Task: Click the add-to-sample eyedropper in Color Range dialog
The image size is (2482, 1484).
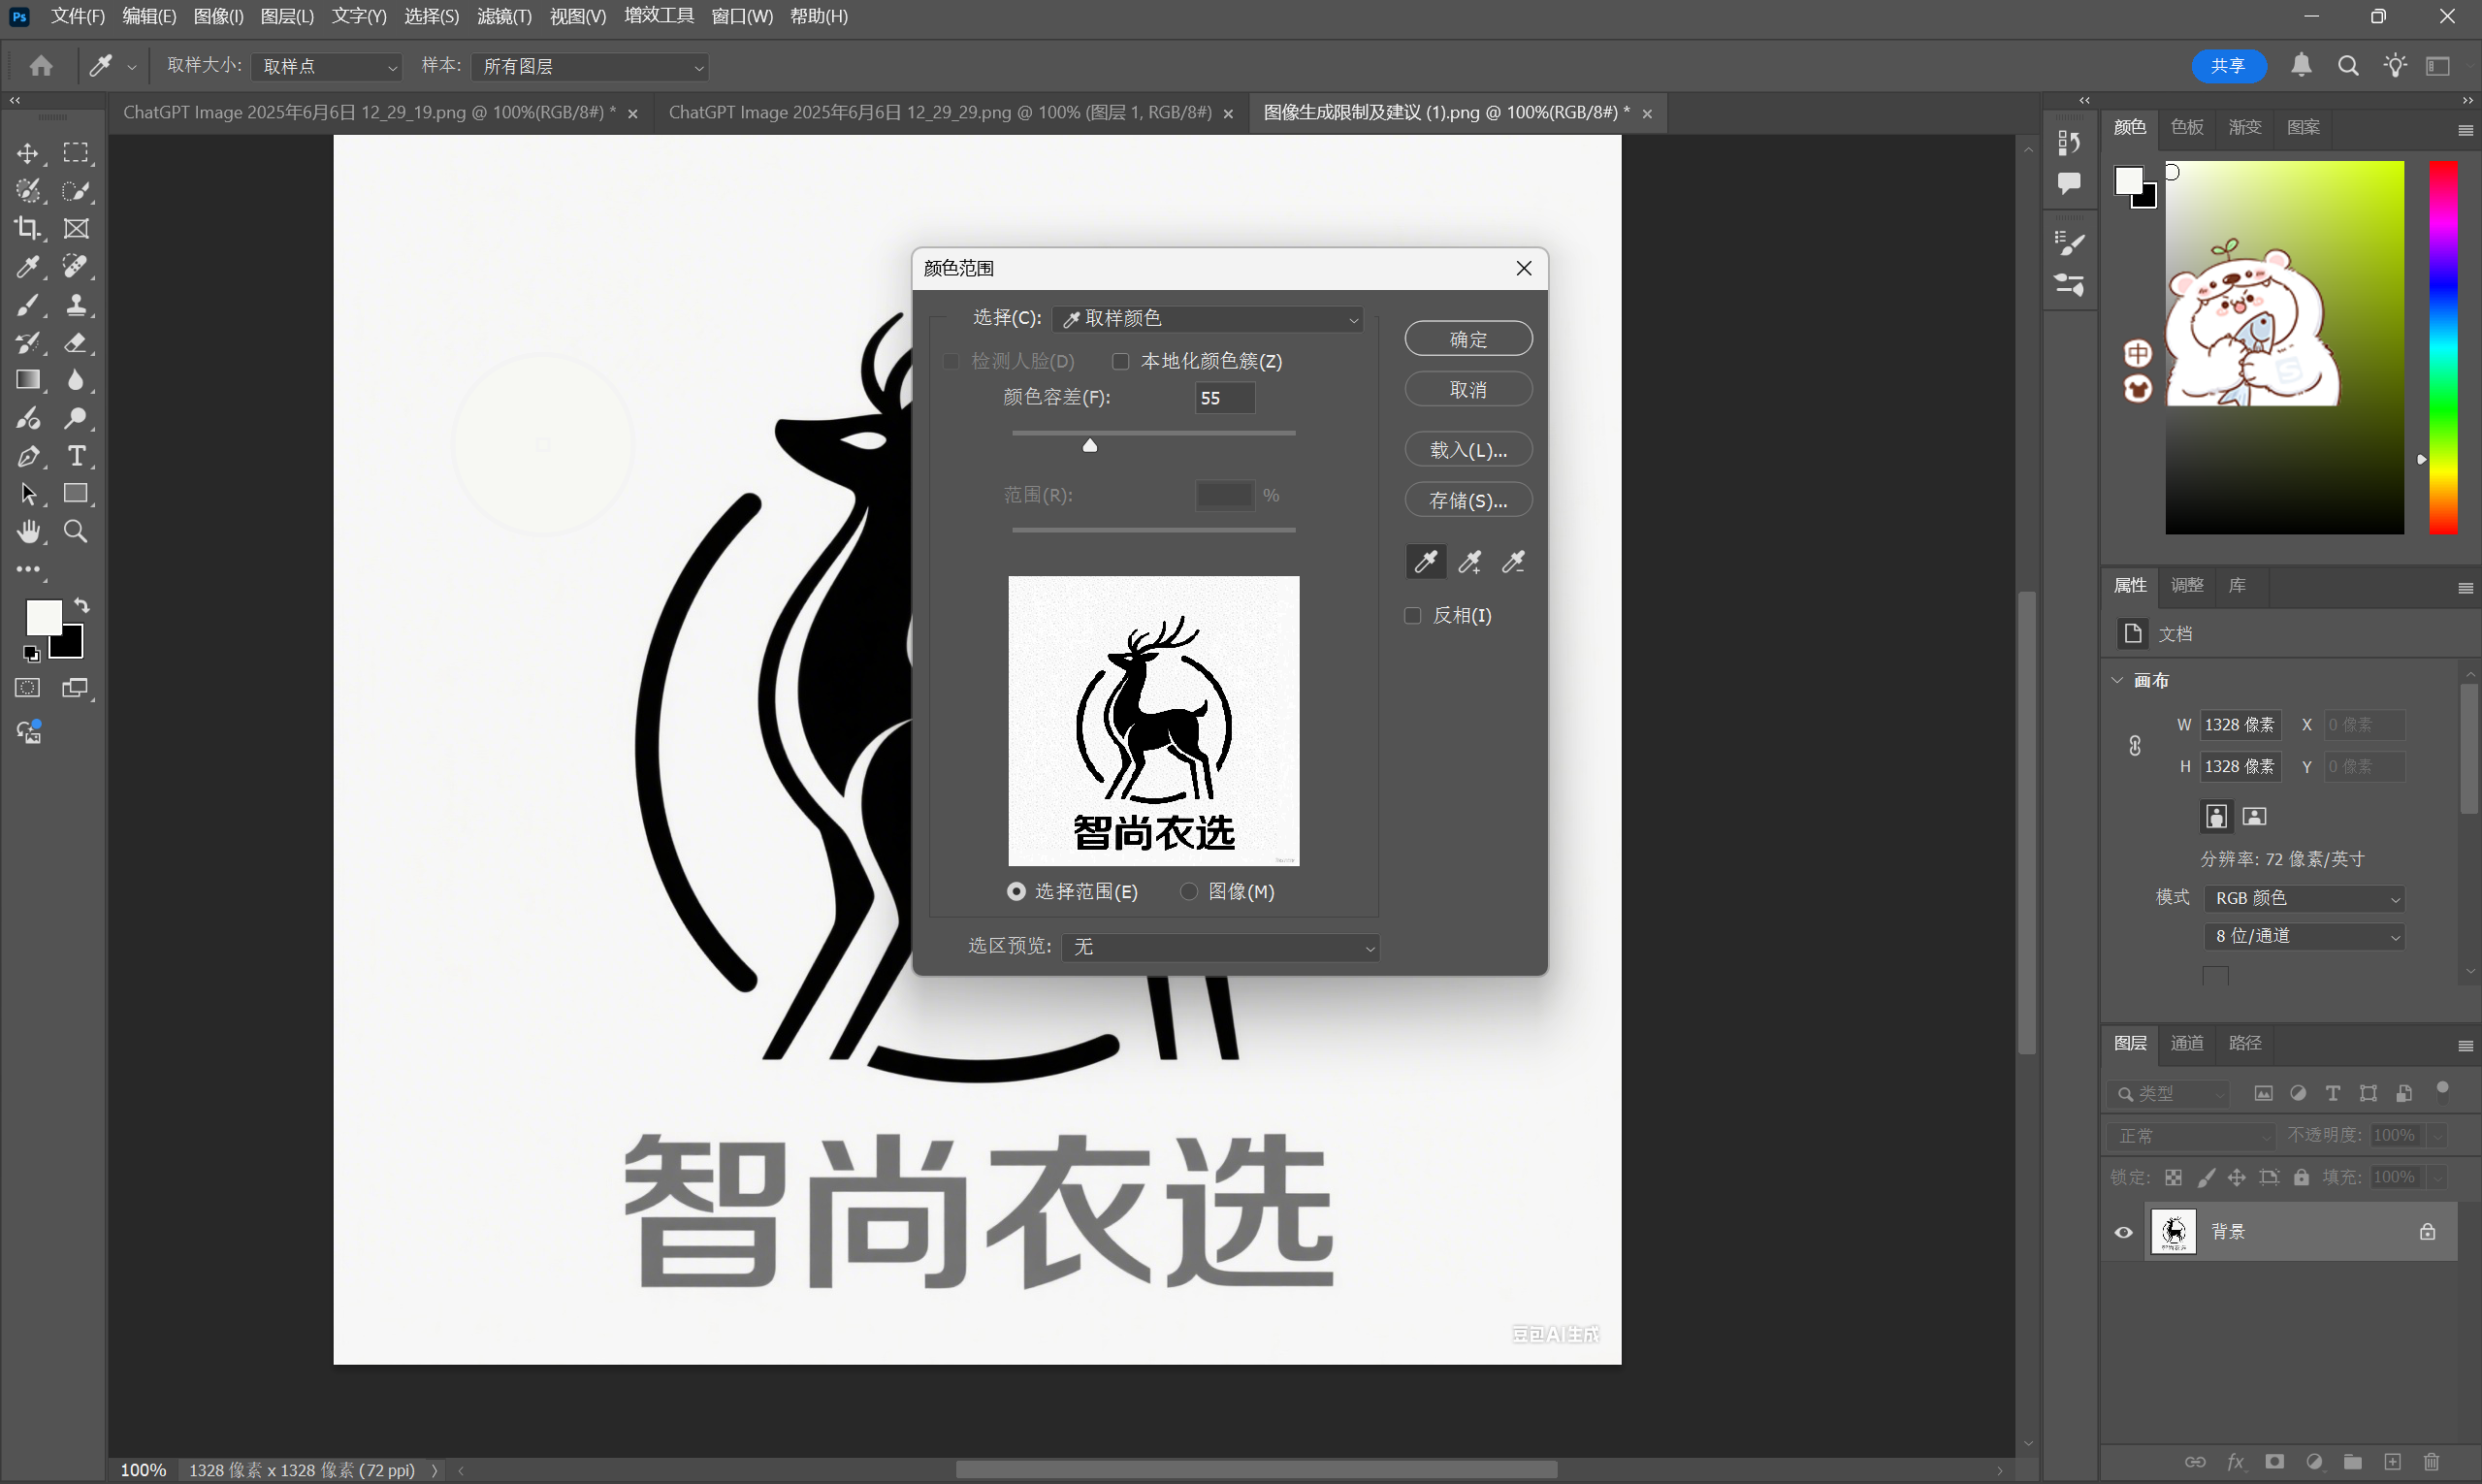Action: point(1469,561)
